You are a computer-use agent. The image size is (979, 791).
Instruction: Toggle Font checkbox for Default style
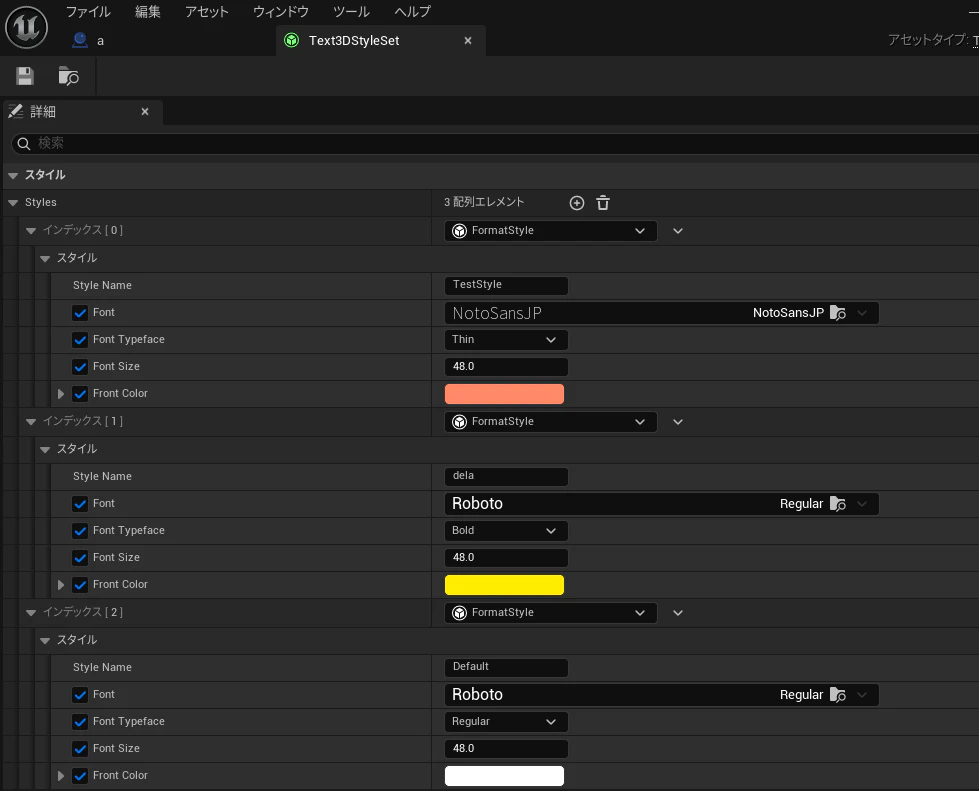coord(80,695)
